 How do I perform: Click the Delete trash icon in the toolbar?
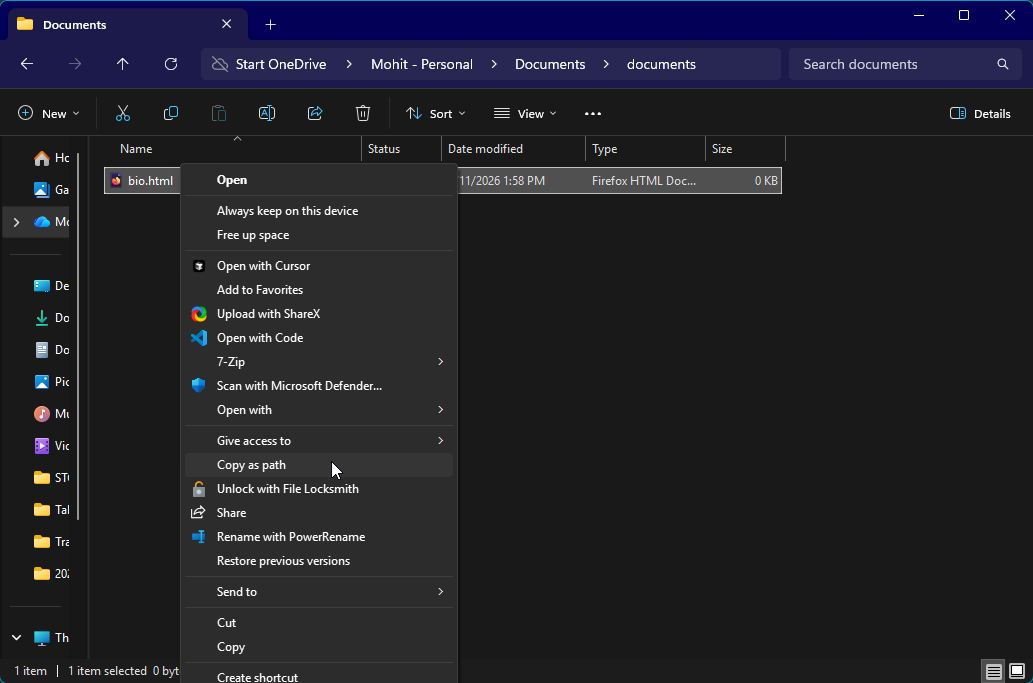pyautogui.click(x=363, y=113)
